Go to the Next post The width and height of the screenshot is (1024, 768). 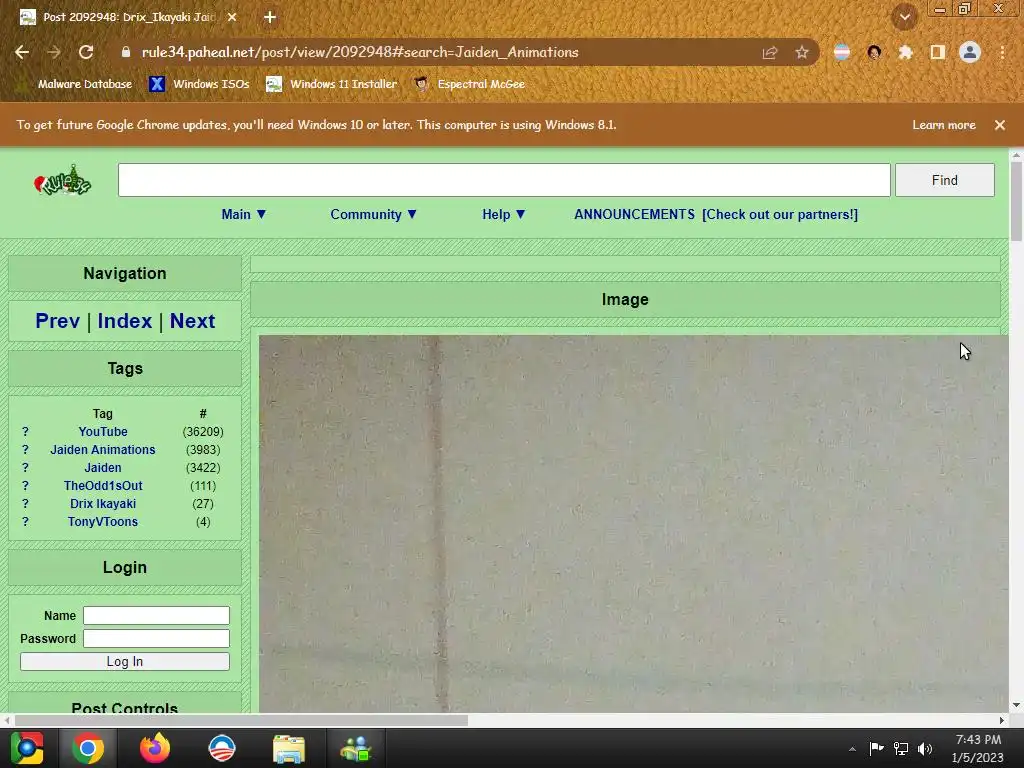click(x=192, y=321)
